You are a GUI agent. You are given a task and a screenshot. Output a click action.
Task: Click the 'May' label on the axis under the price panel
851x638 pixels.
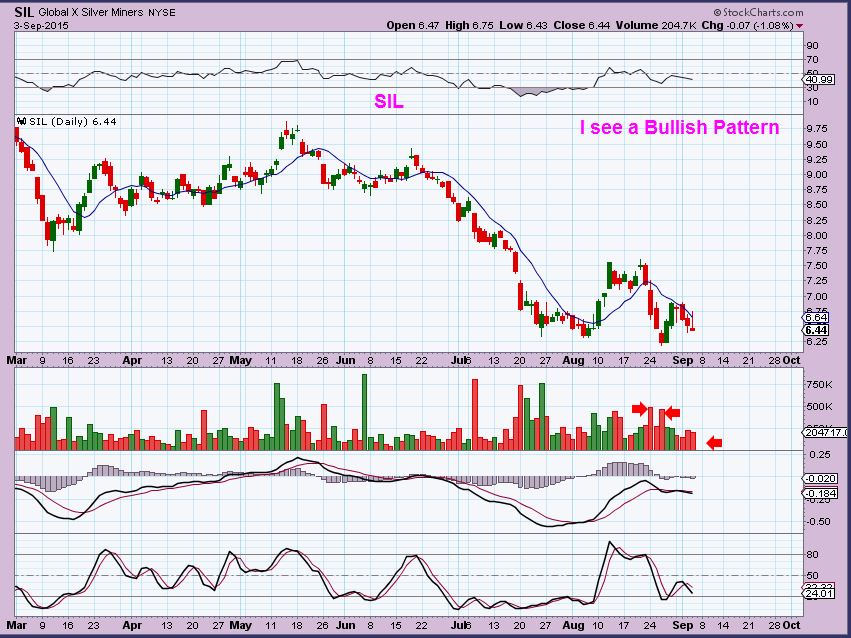(x=240, y=360)
